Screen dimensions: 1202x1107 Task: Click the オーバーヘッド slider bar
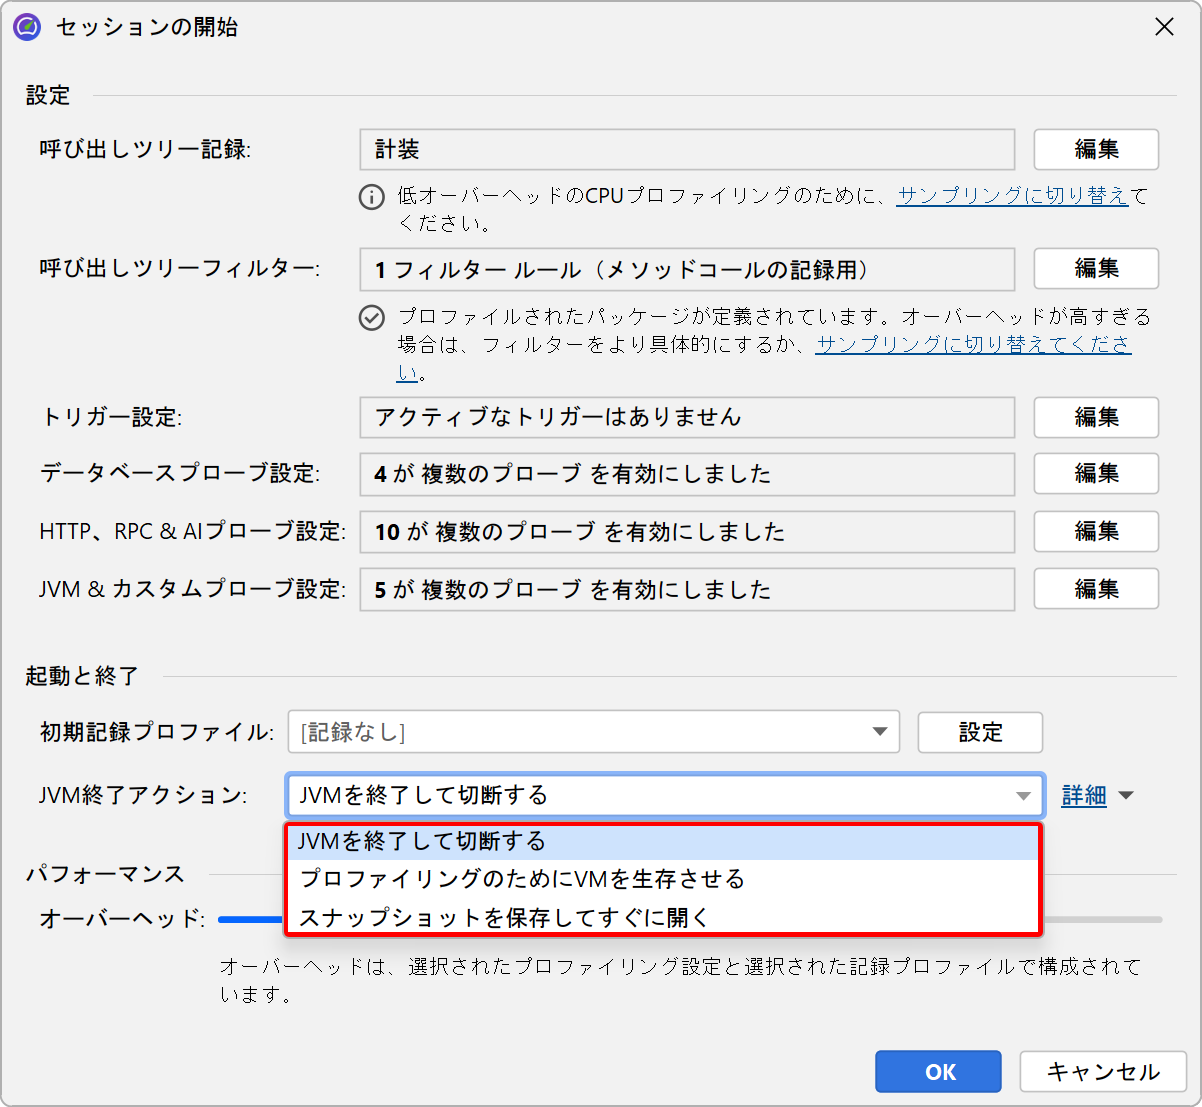1100,919
